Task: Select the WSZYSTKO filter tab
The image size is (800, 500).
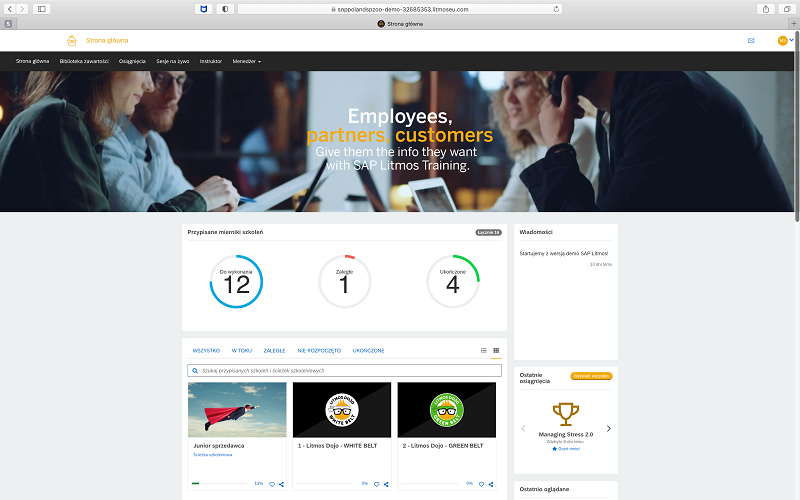Action: (x=206, y=351)
